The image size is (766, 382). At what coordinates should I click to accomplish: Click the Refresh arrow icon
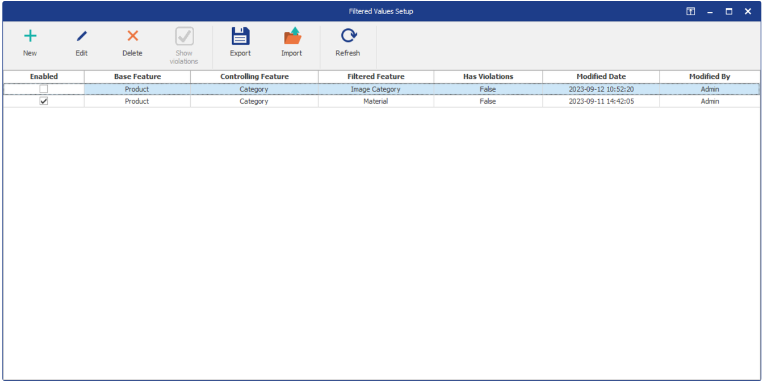tap(348, 36)
